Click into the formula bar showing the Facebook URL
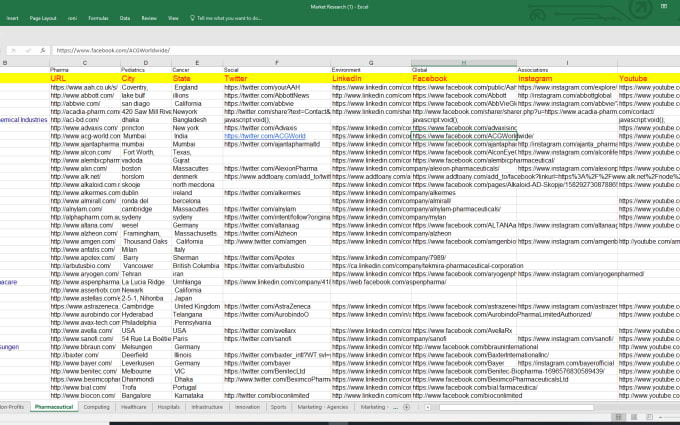Image resolution: width=680 pixels, height=425 pixels. [x=364, y=50]
